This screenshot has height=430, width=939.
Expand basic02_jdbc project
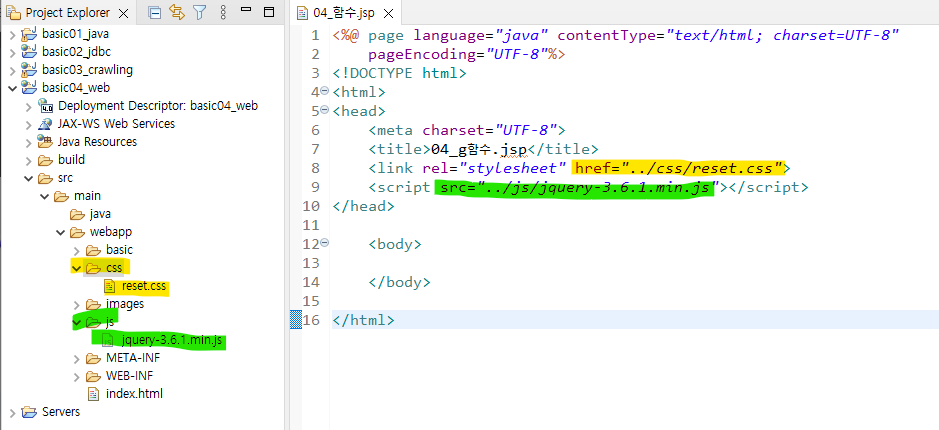12,52
